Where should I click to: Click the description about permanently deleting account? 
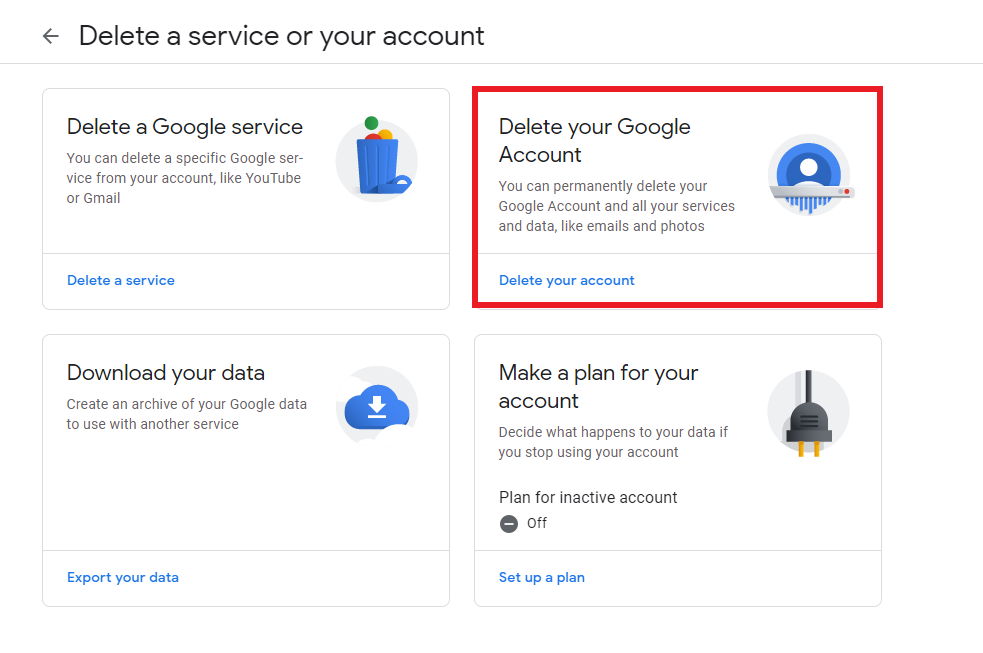pyautogui.click(x=616, y=206)
